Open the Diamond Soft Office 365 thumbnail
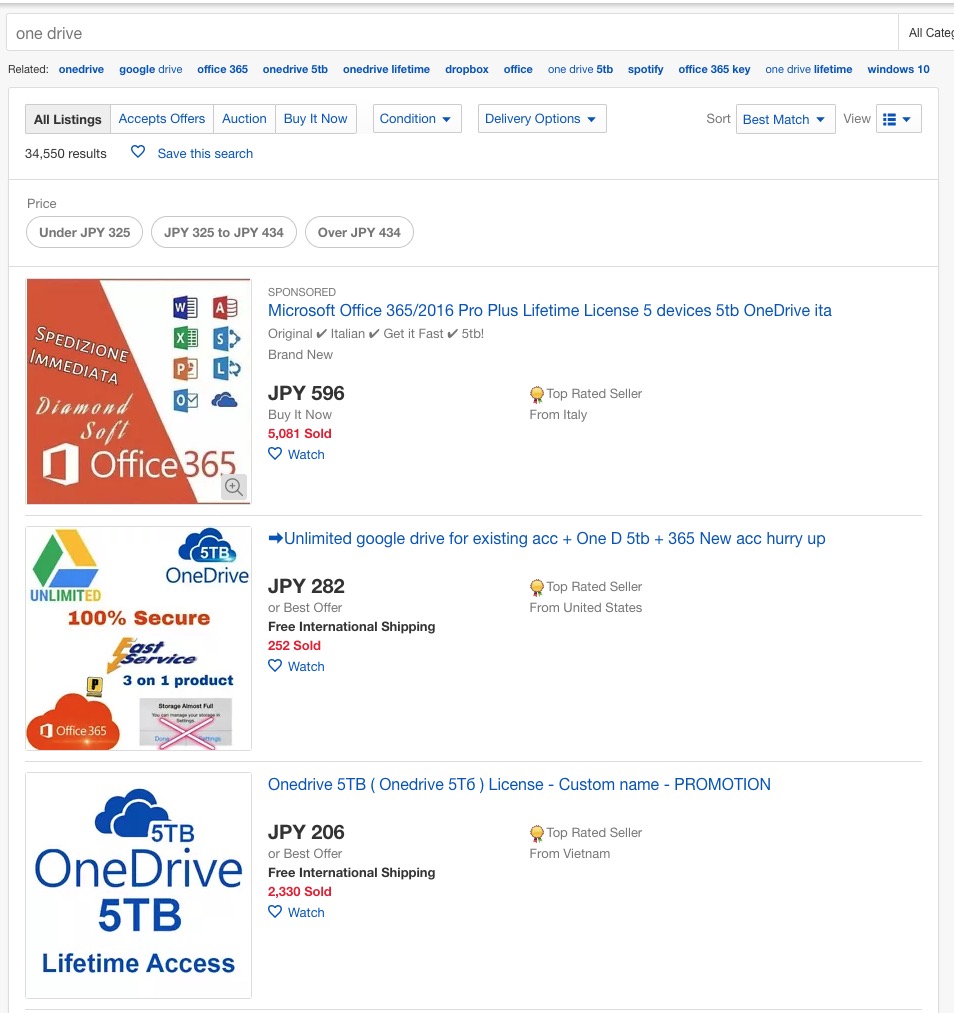 (x=138, y=392)
